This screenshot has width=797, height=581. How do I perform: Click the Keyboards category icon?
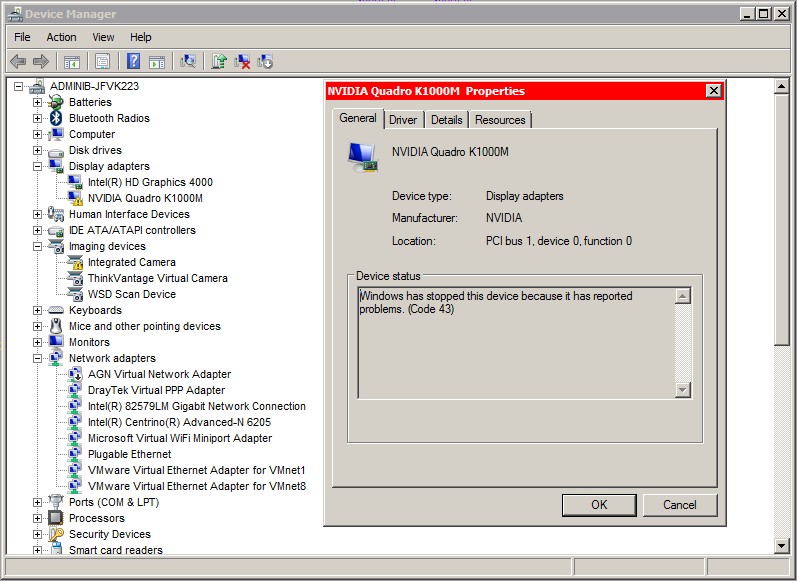tap(55, 310)
